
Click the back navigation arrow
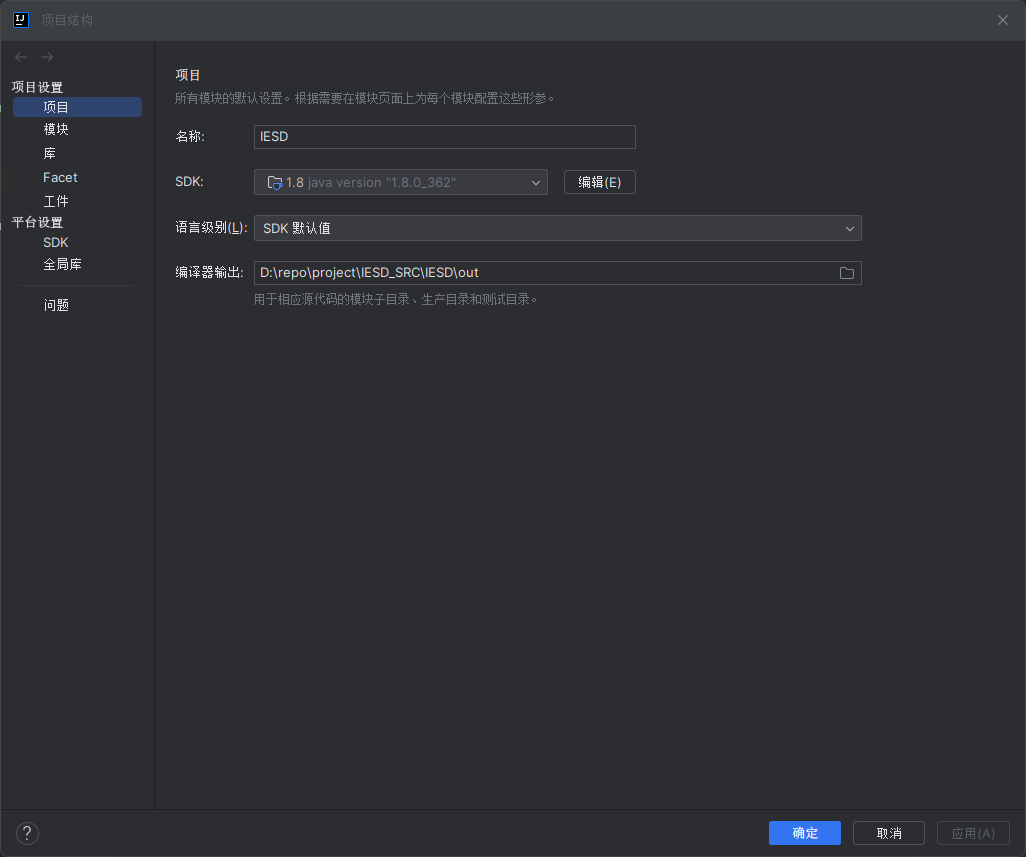tap(21, 58)
